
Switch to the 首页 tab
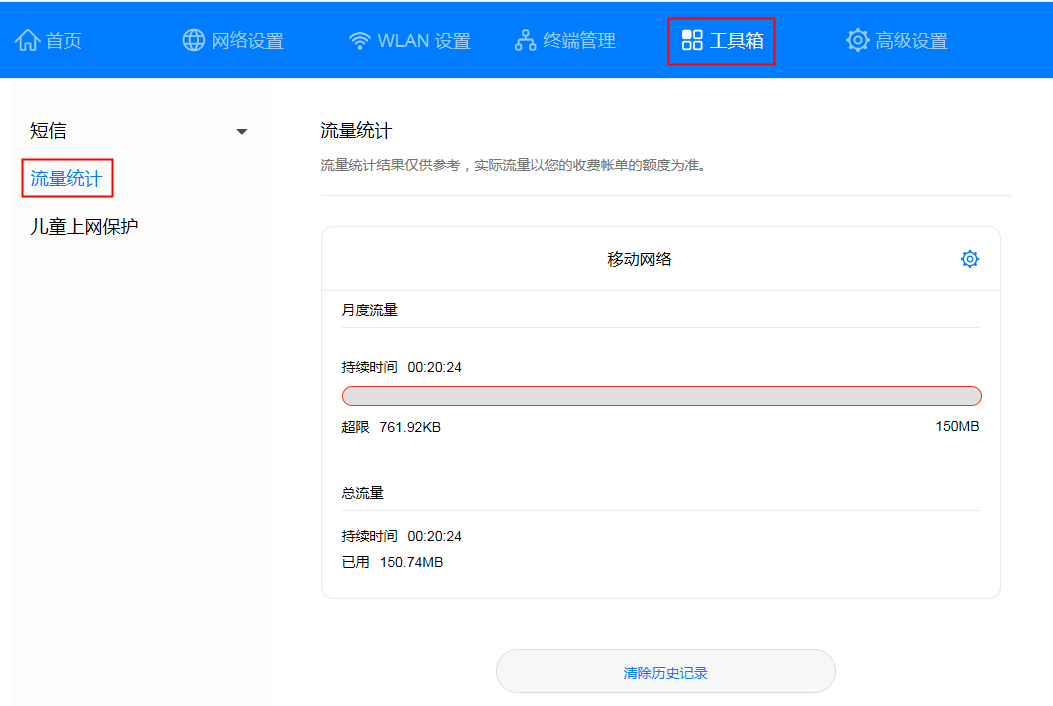coord(48,39)
